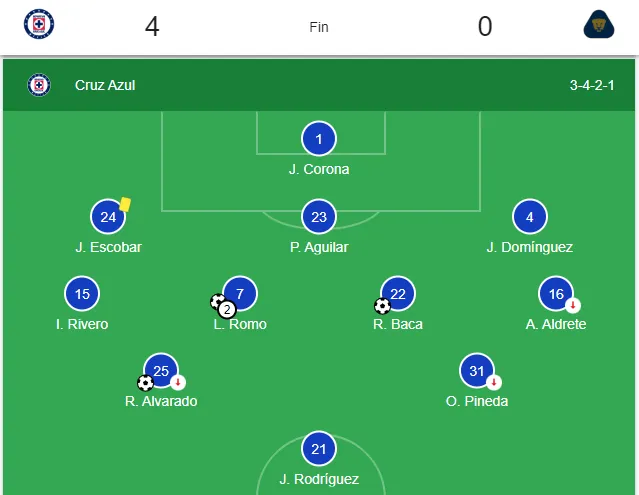This screenshot has width=639, height=495.
Task: Click the Cruz Azul crest in scoreboard
Action: point(39,24)
